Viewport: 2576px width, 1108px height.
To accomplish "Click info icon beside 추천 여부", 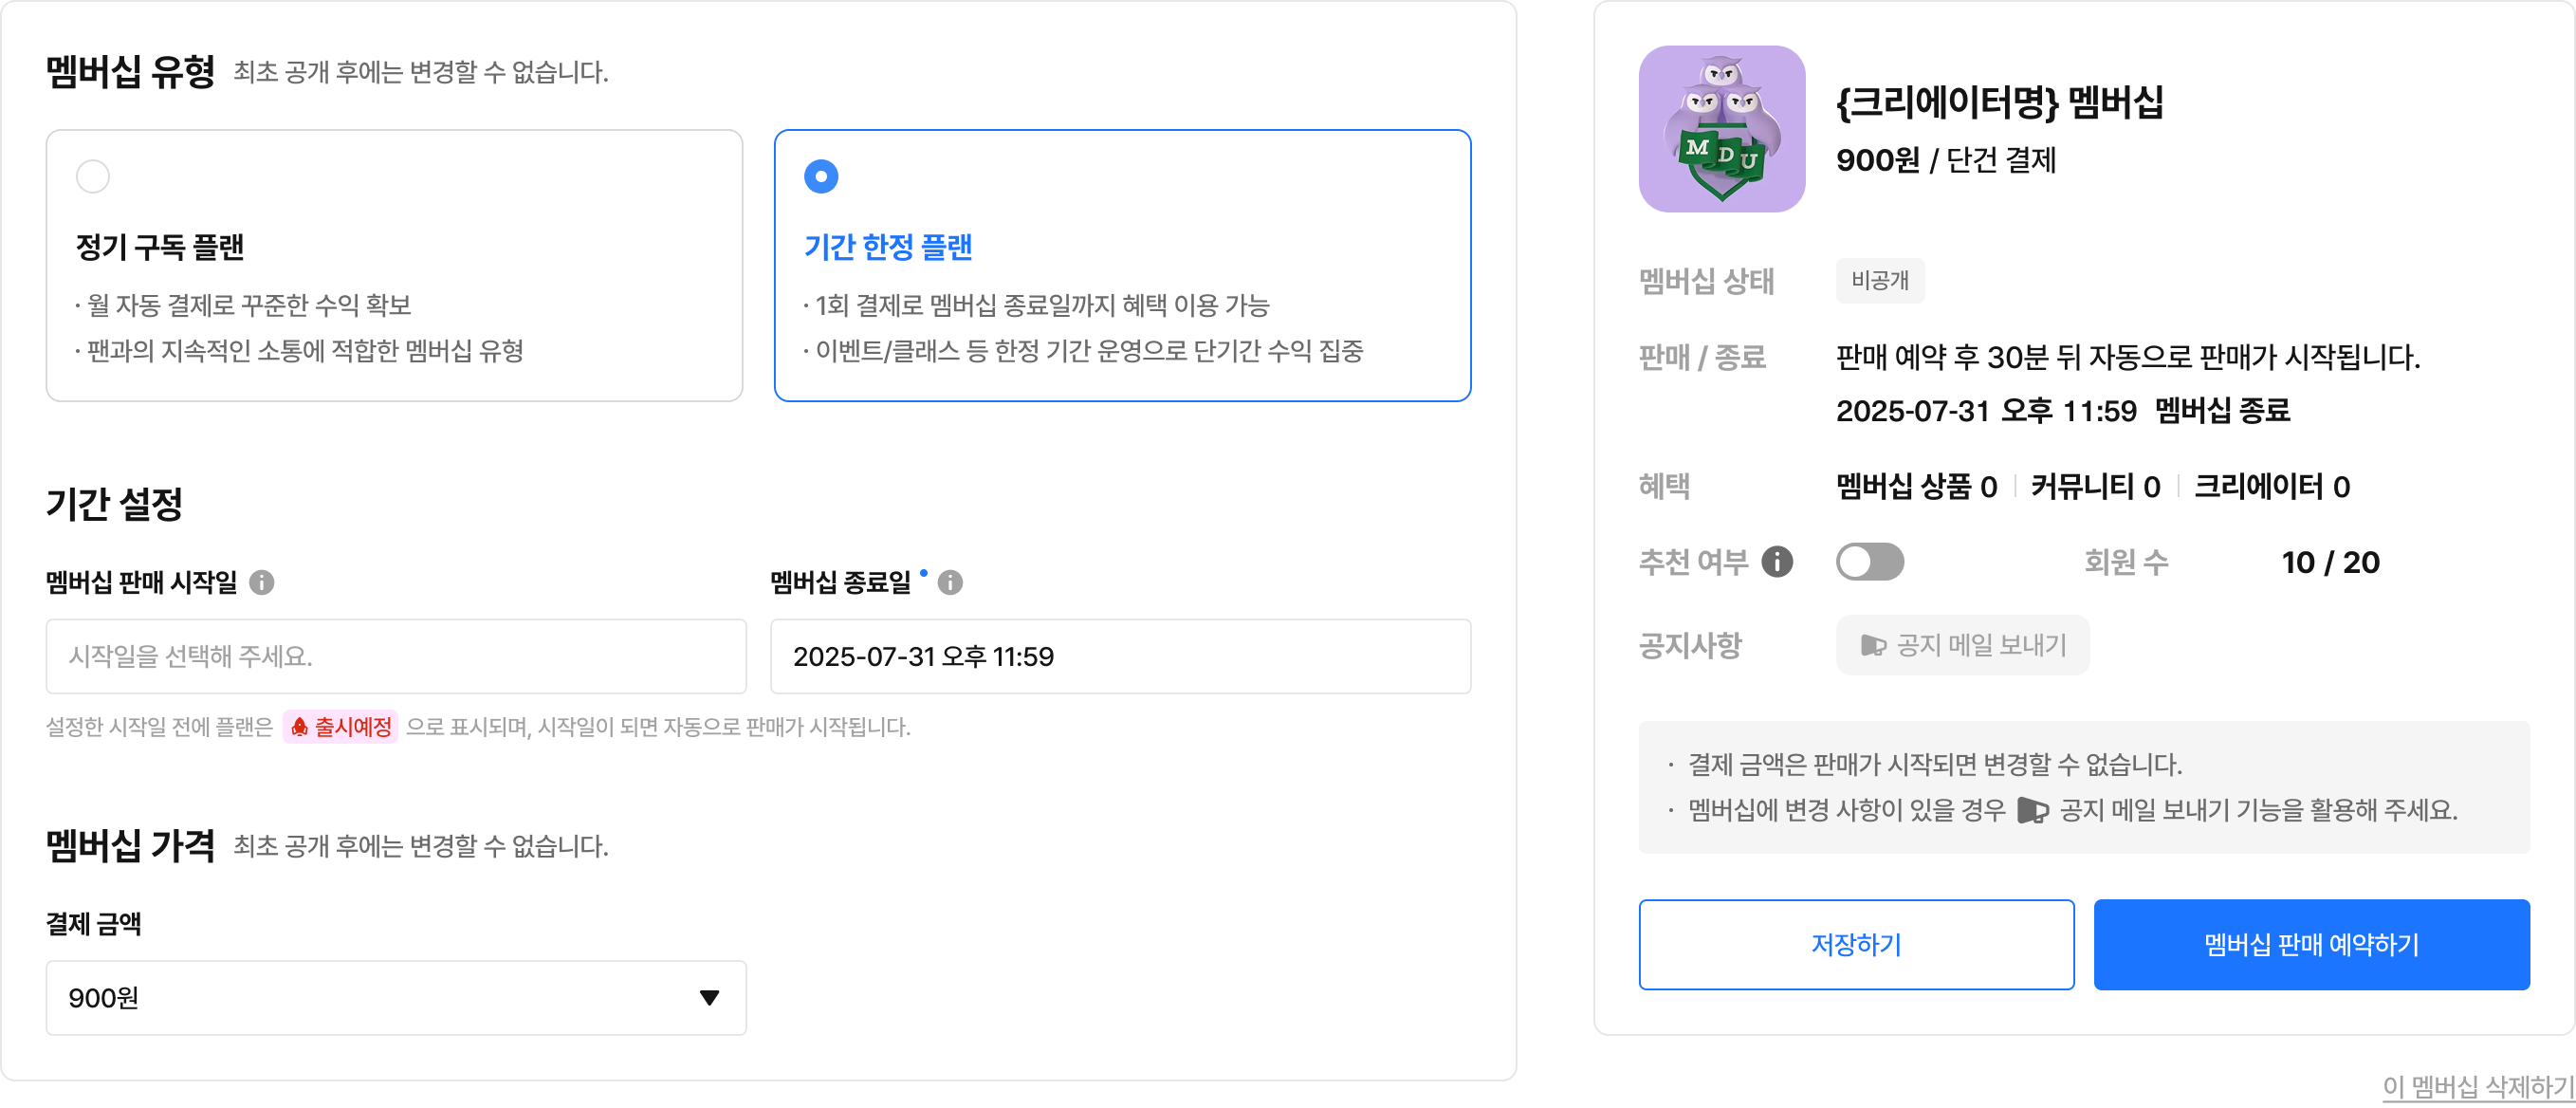I will 1776,562.
